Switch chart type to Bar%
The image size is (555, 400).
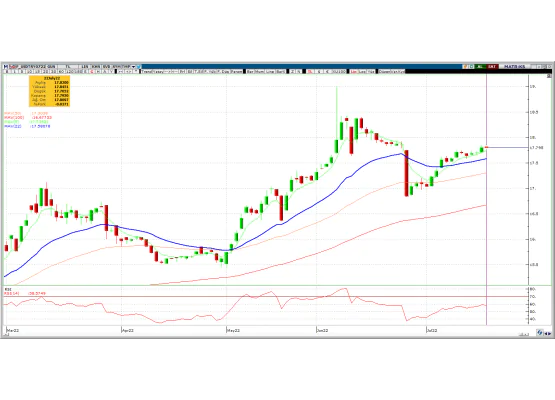[x=281, y=71]
